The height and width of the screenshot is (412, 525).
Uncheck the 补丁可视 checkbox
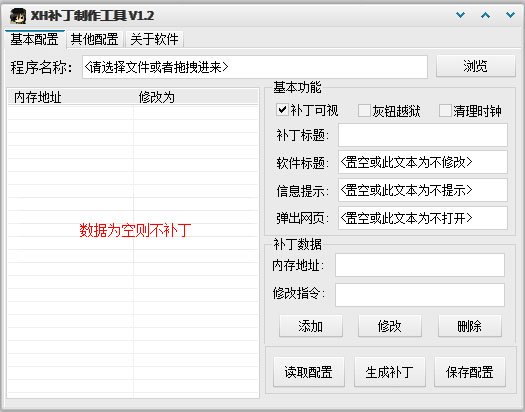[282, 110]
